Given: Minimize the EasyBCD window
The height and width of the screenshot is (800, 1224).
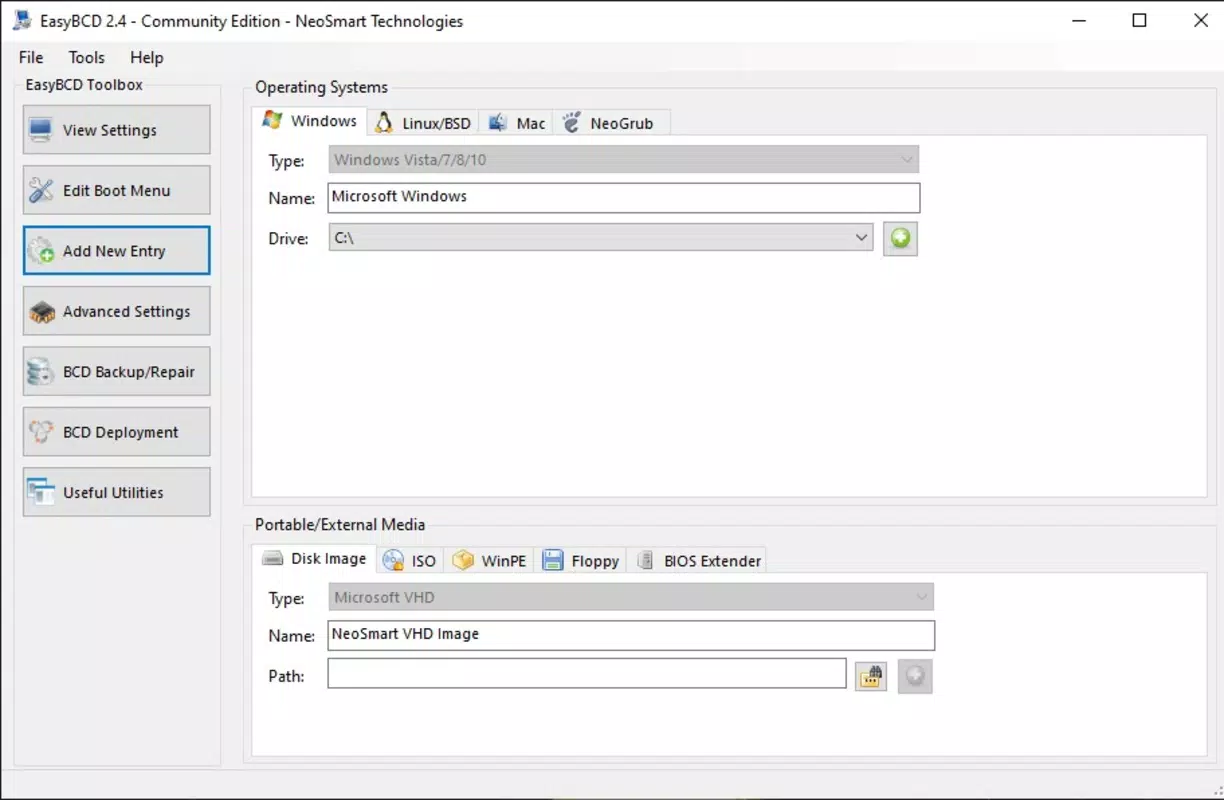Looking at the screenshot, I should point(1078,21).
